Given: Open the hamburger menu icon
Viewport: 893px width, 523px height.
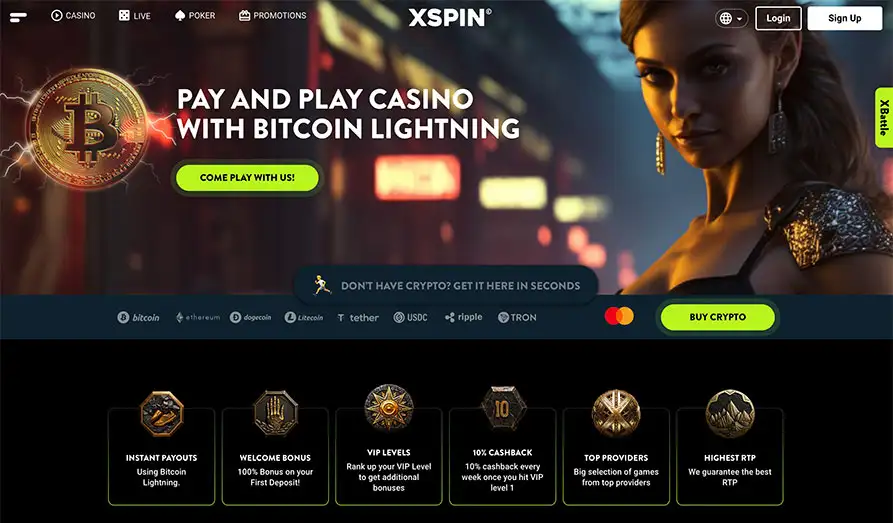Looking at the screenshot, I should pyautogui.click(x=18, y=18).
